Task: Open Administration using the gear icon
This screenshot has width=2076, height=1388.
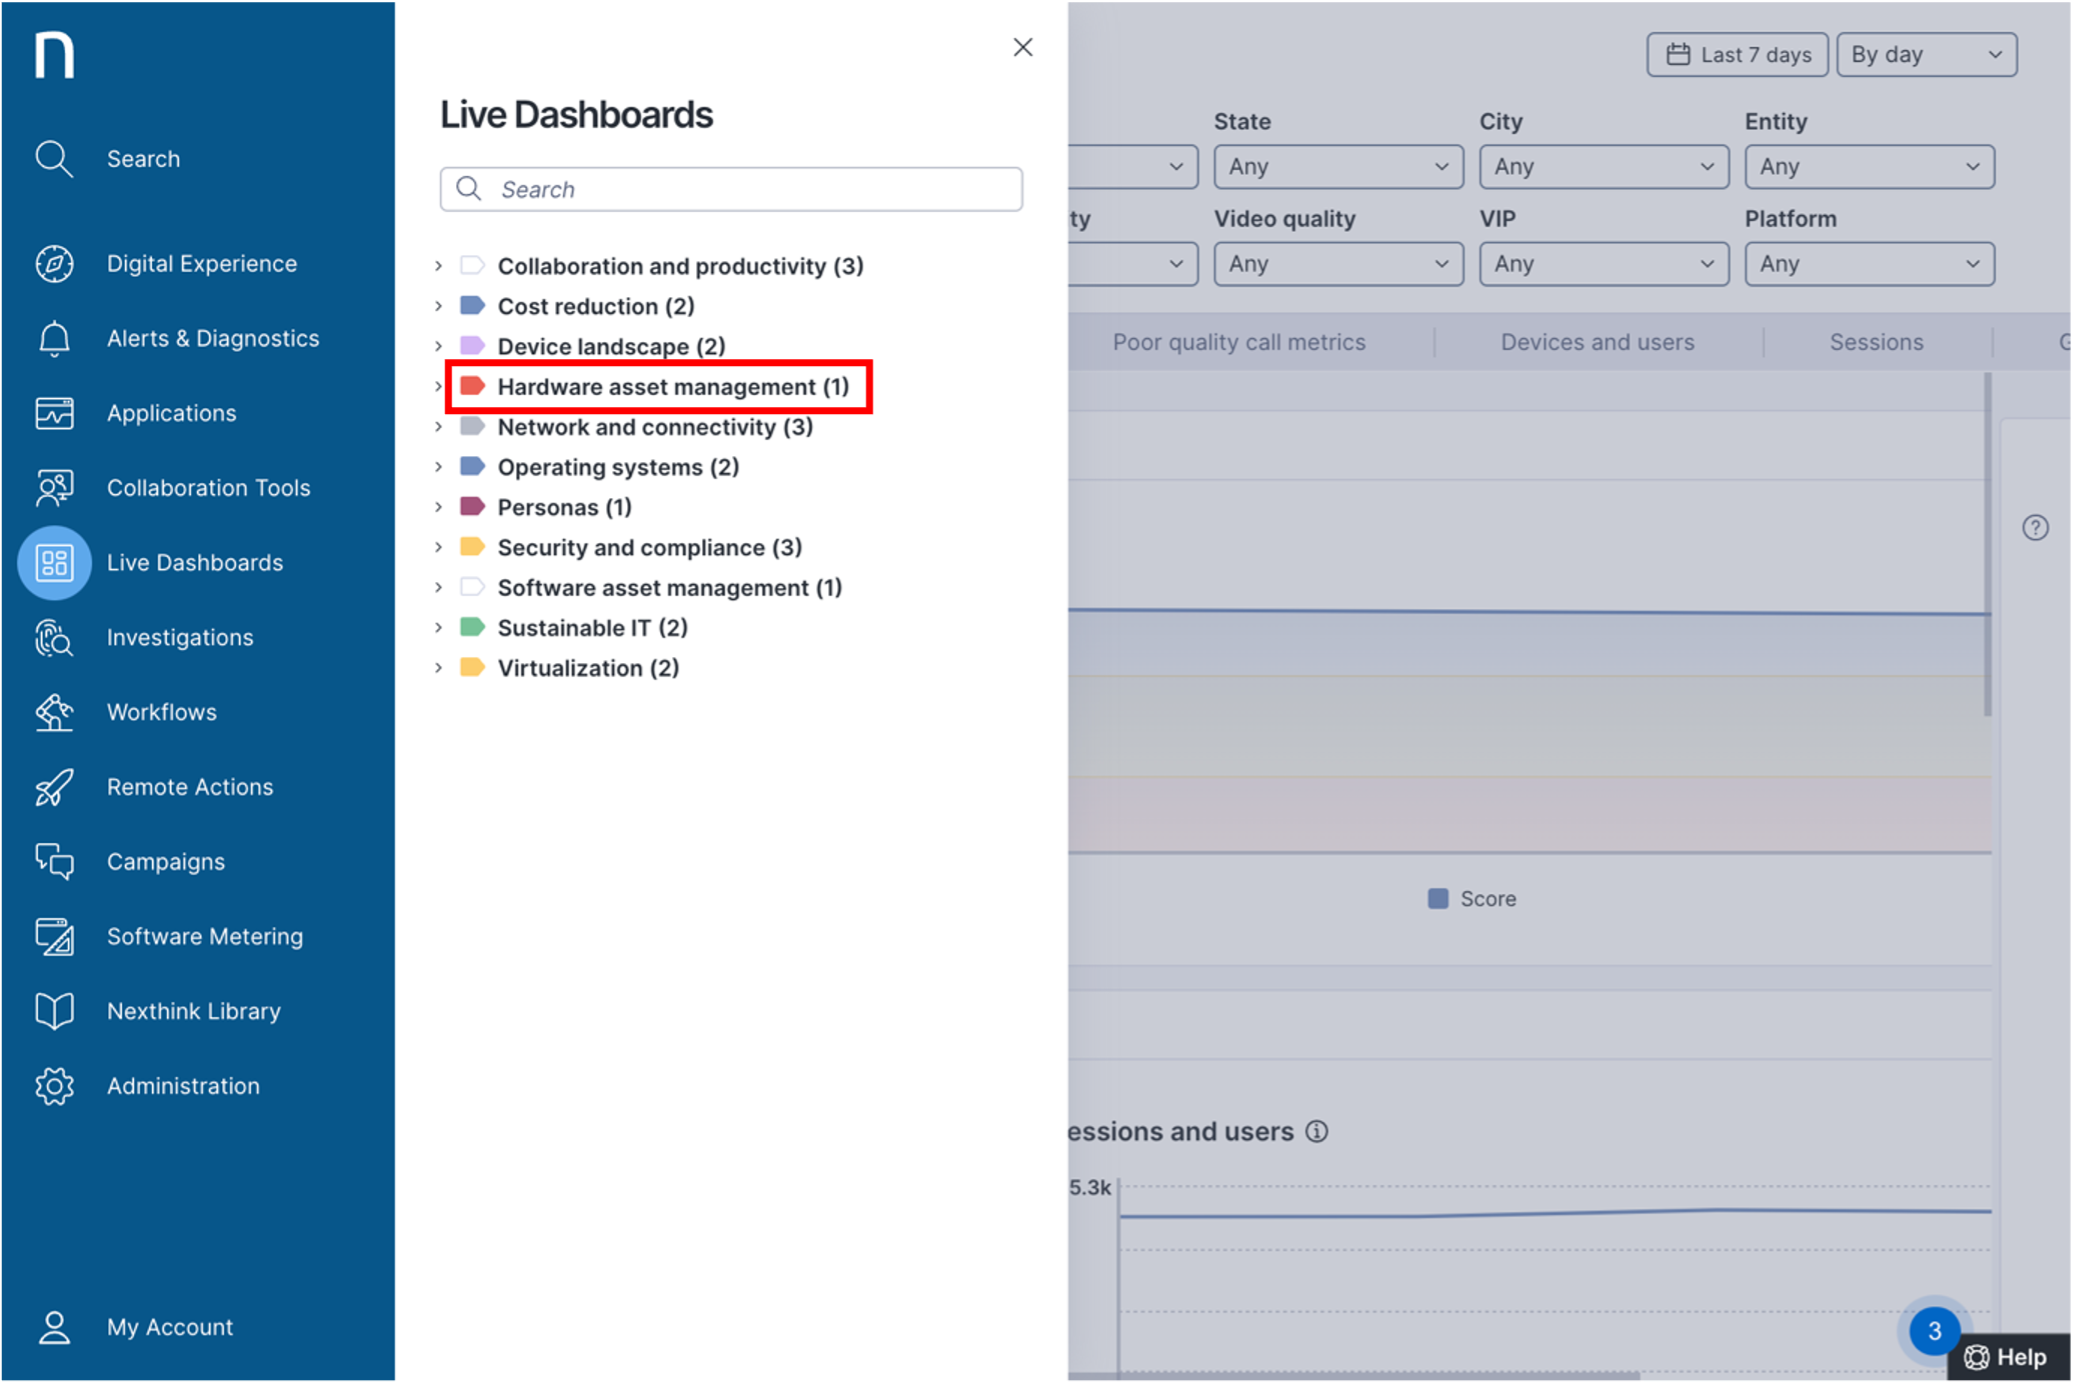Action: (54, 1086)
